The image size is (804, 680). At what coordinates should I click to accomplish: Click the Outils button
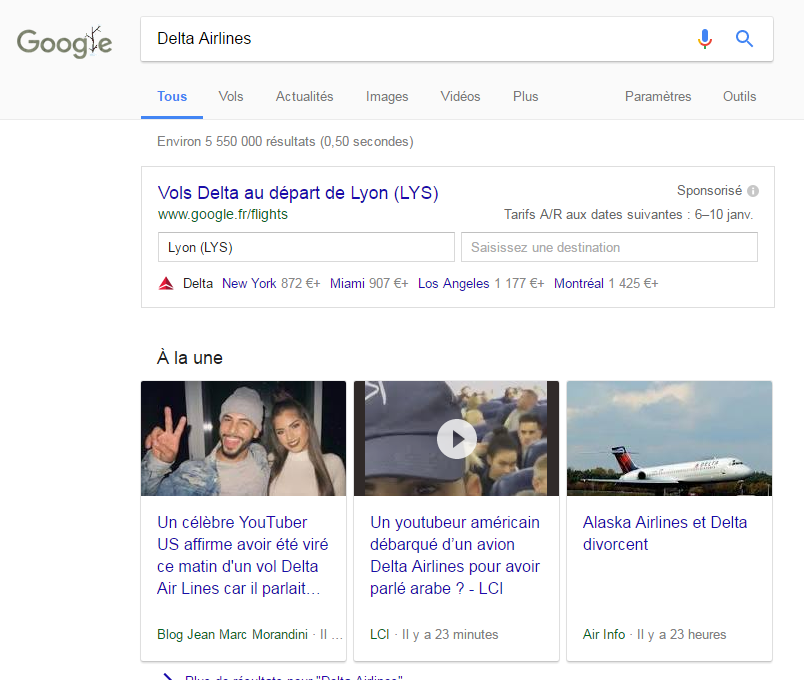[739, 97]
